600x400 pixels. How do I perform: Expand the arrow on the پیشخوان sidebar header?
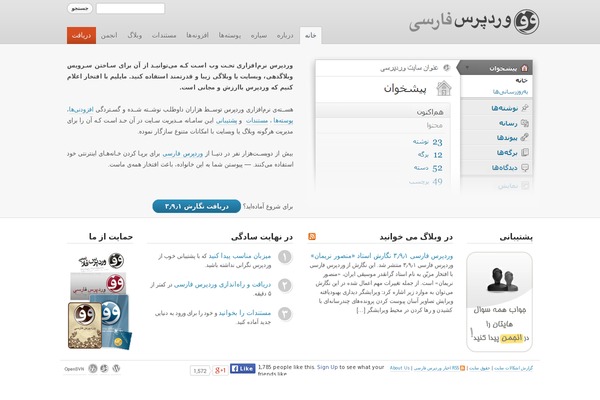coord(467,68)
